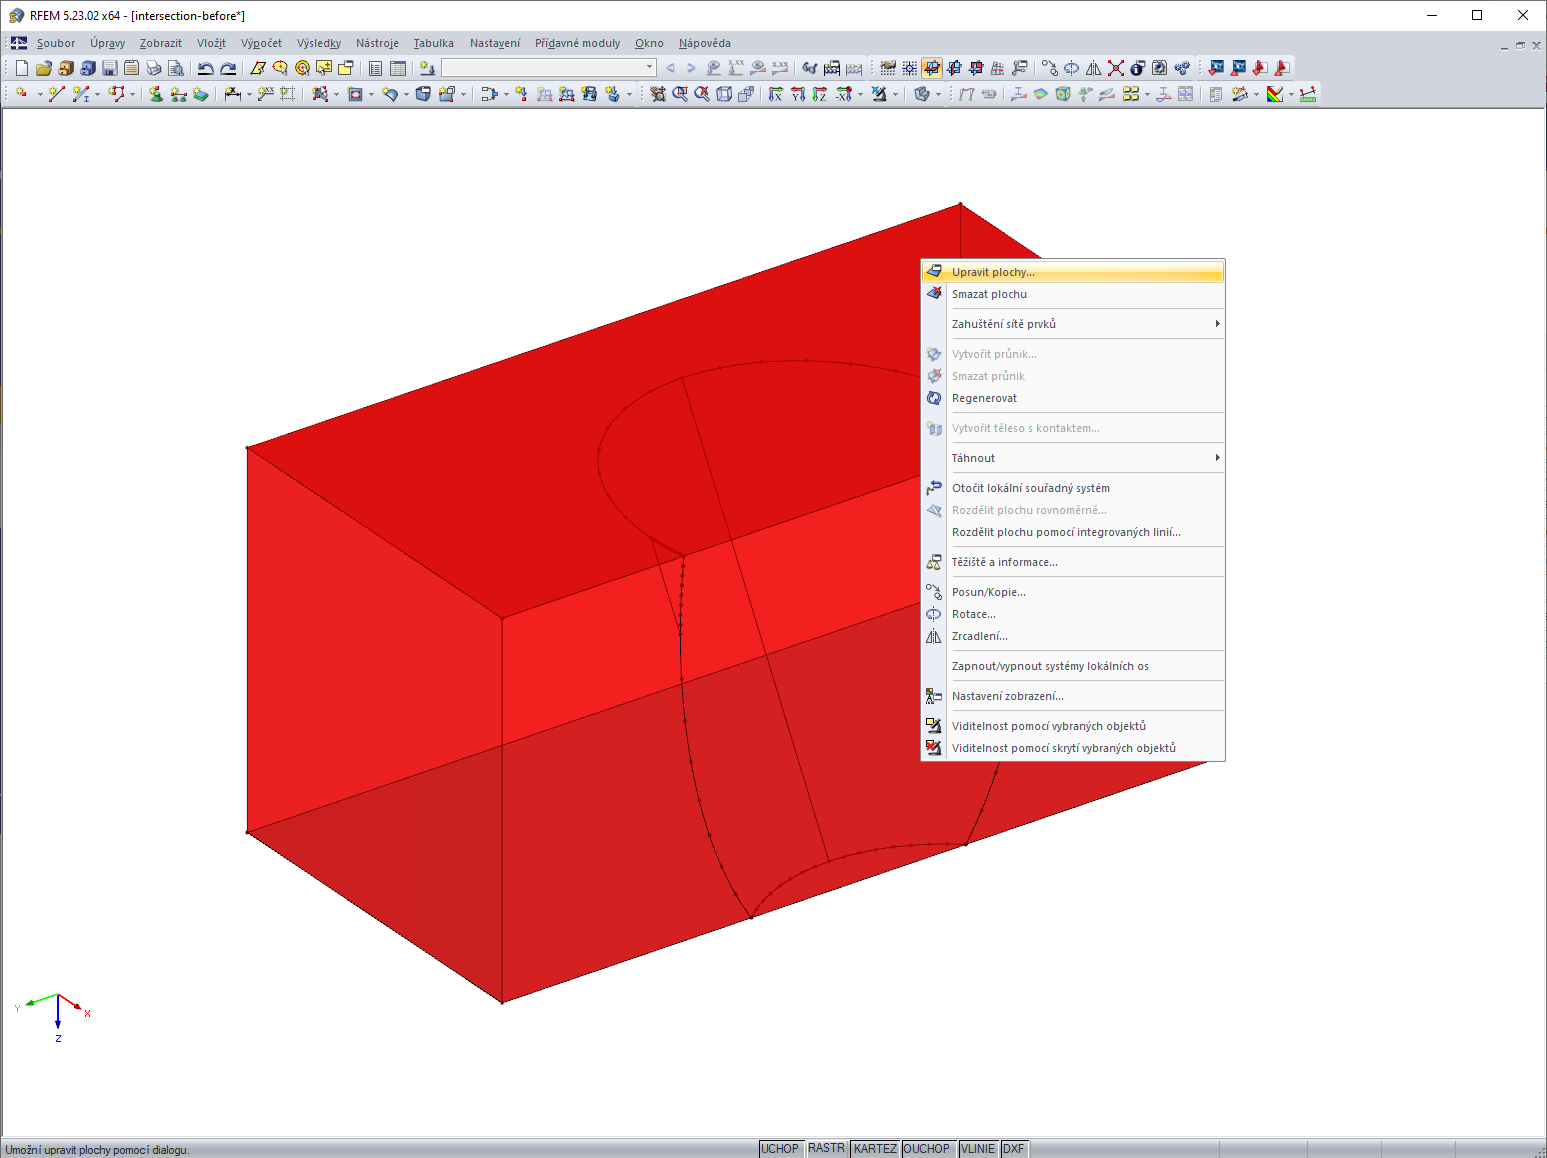Click the Undo arrow icon
The width and height of the screenshot is (1547, 1158).
coord(205,68)
